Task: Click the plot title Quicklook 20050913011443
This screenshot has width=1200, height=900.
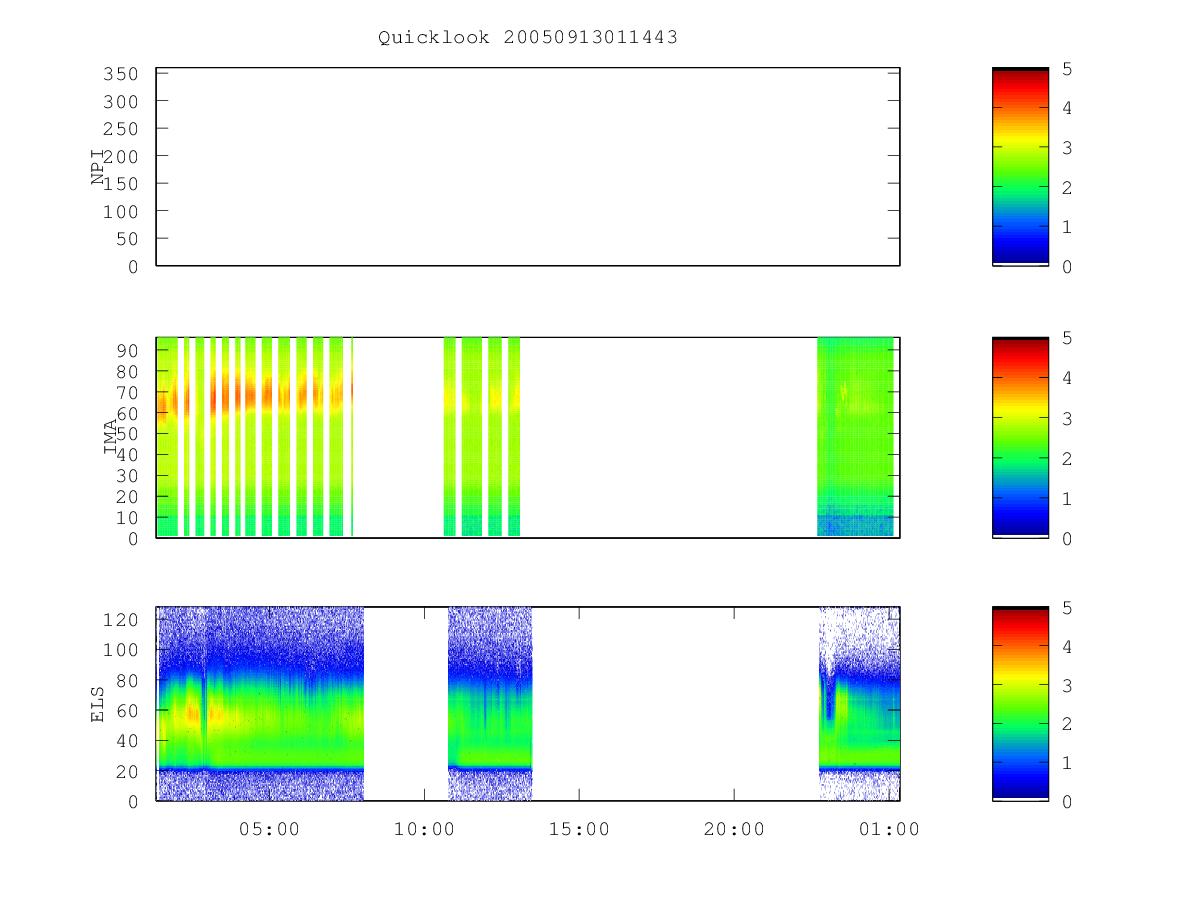Action: (528, 38)
